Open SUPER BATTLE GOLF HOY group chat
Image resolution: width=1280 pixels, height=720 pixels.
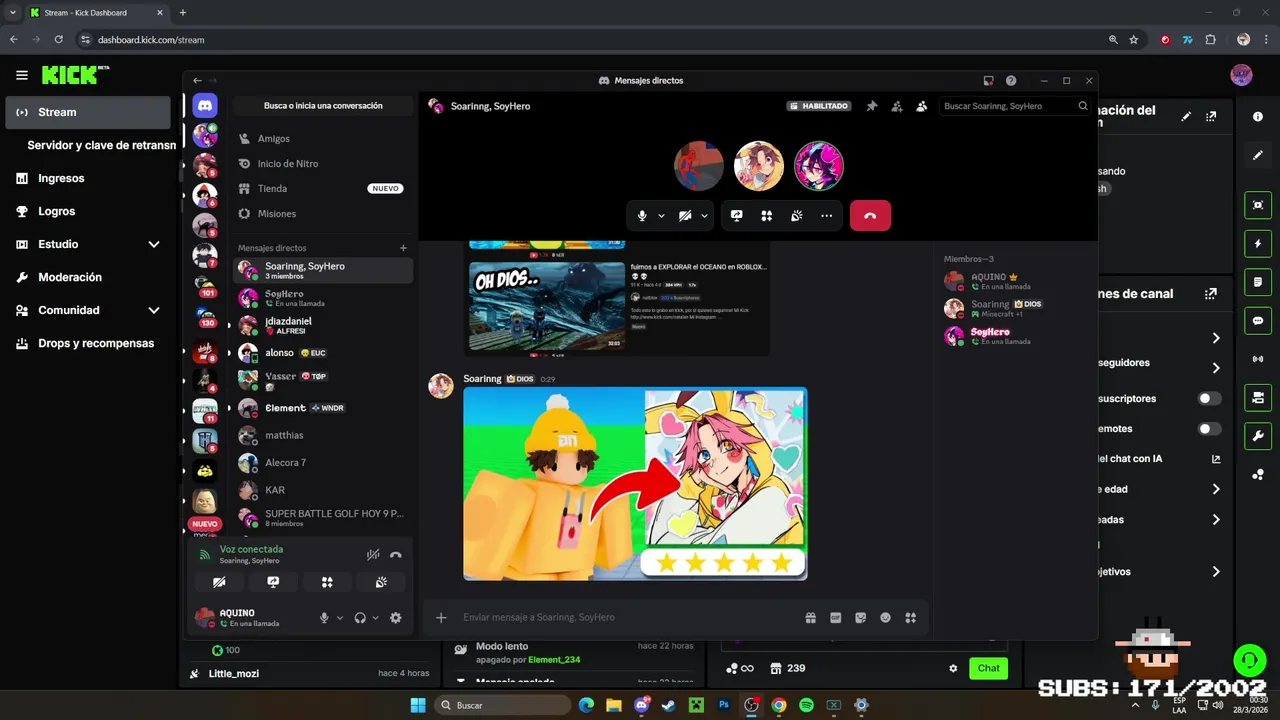click(x=323, y=517)
